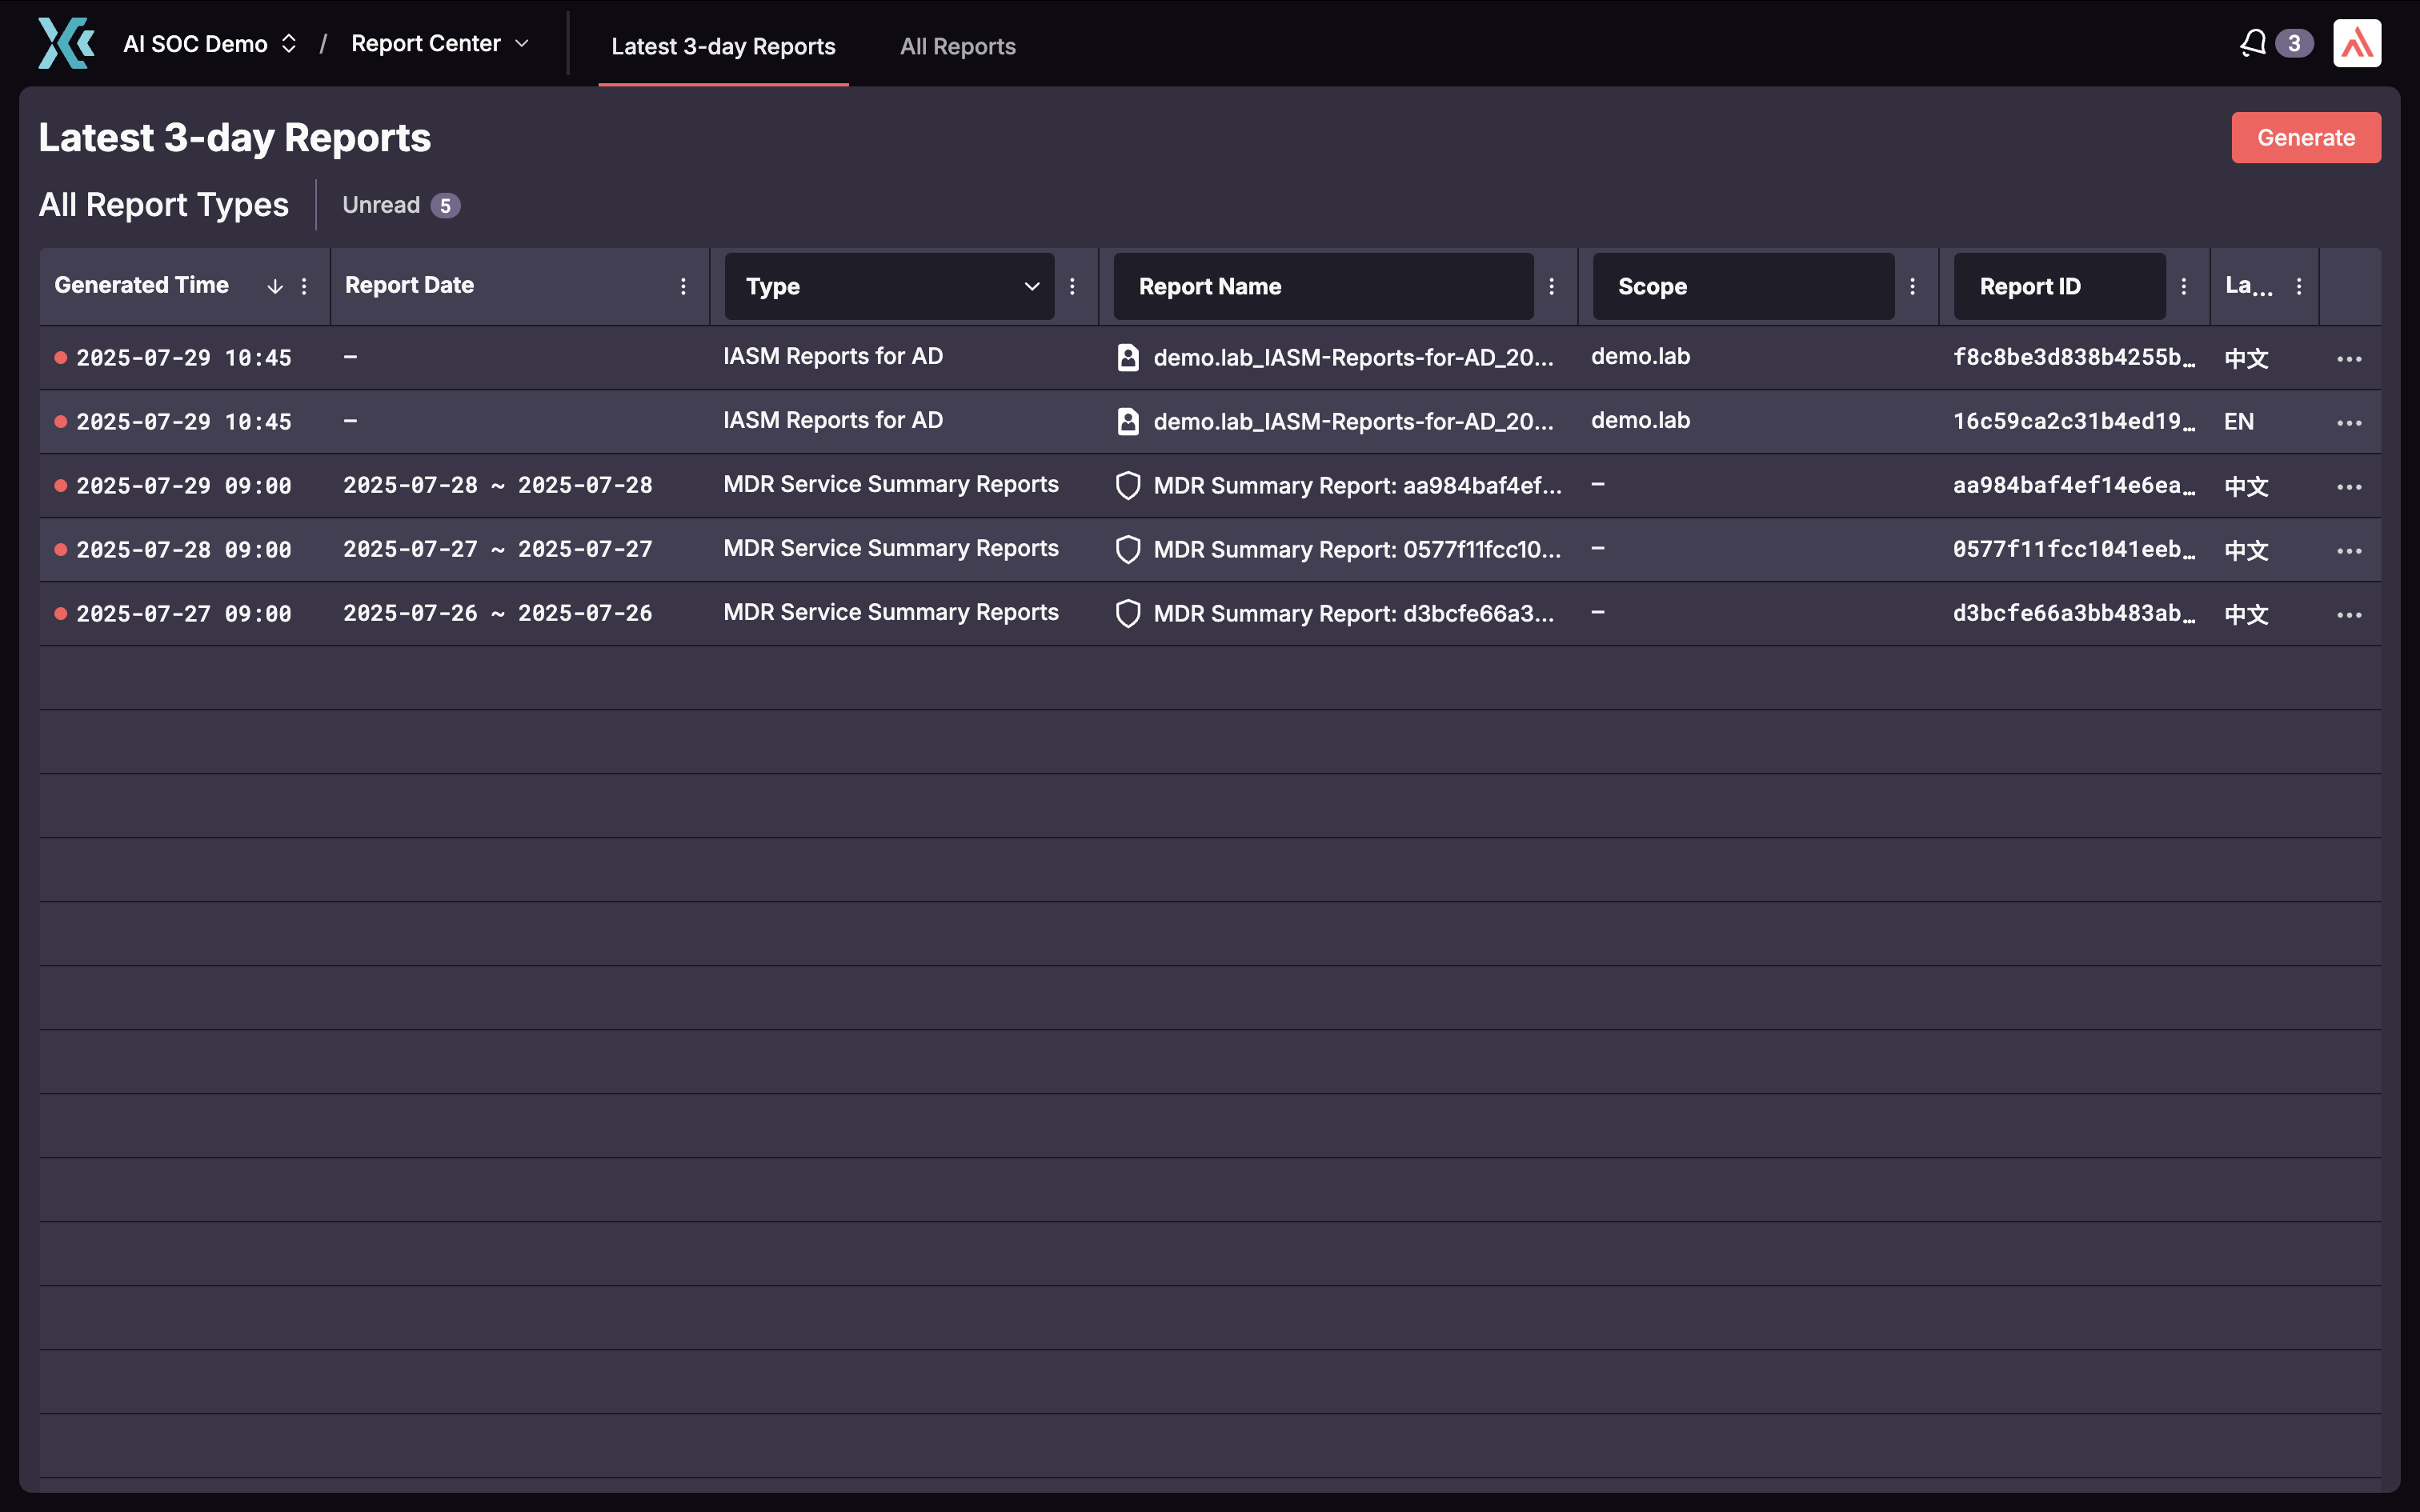This screenshot has height=1512, width=2420.
Task: Switch to the All Reports tab
Action: 957,46
